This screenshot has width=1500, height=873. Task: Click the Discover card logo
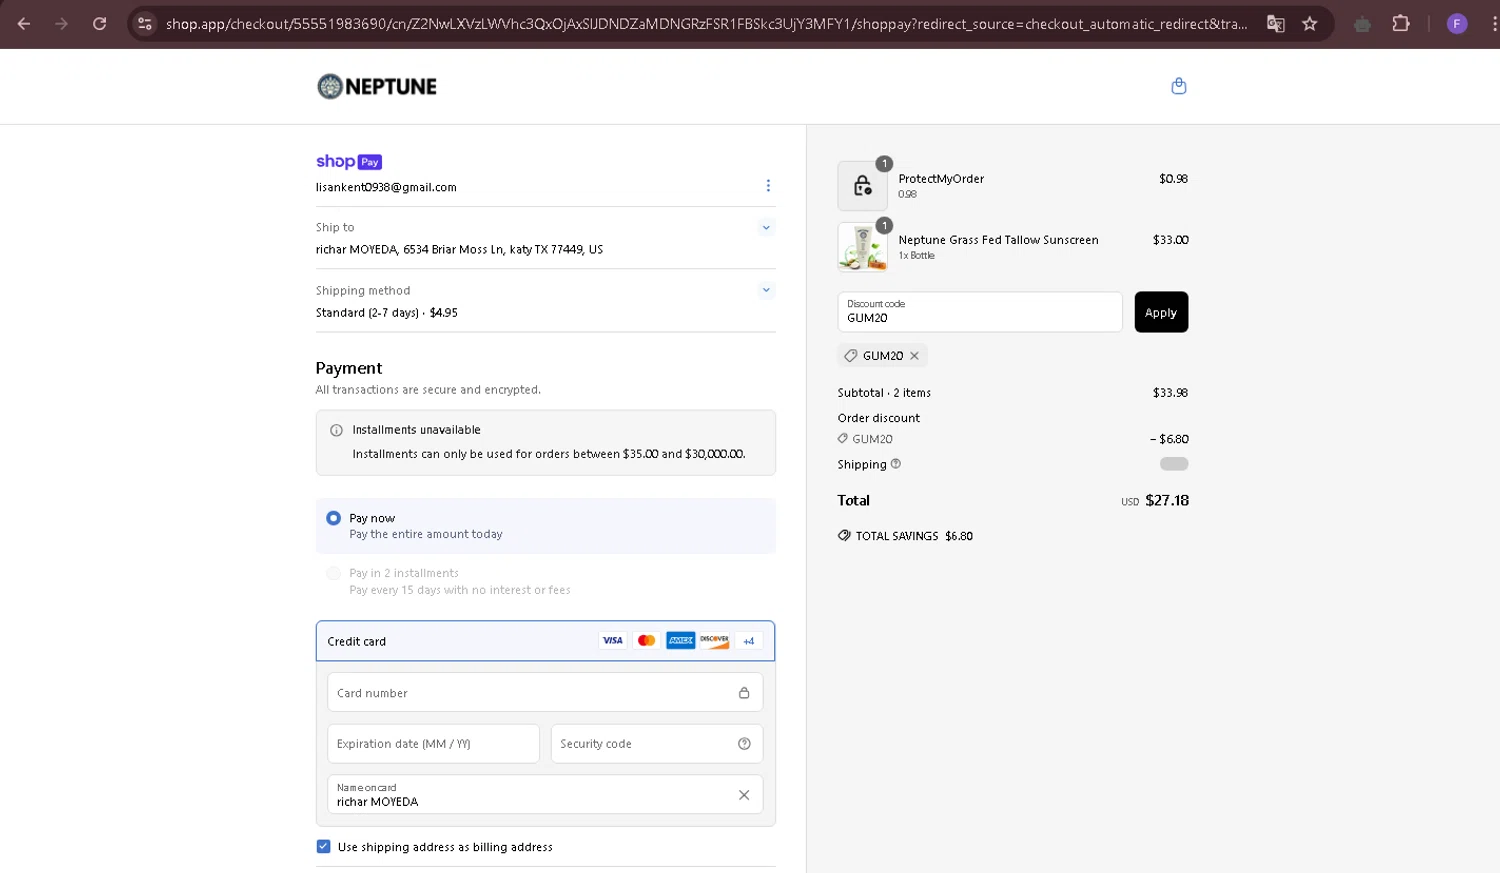pyautogui.click(x=715, y=641)
